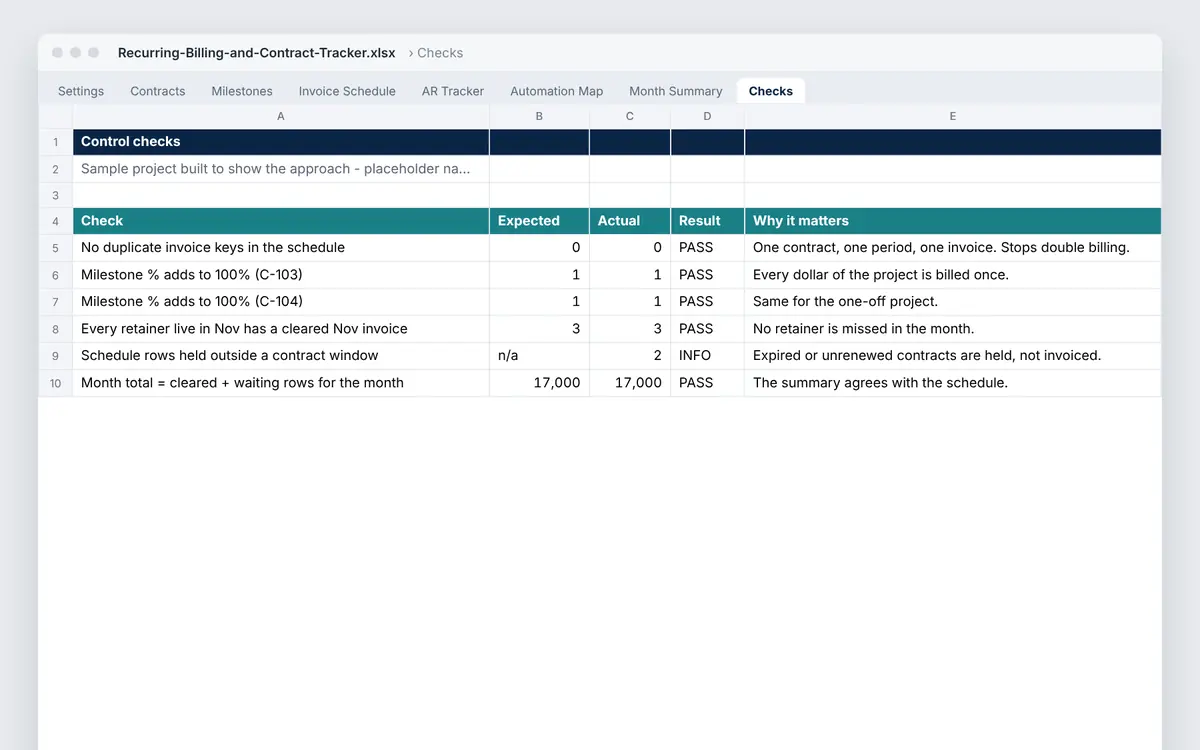Select row 9 header number
Image resolution: width=1200 pixels, height=750 pixels.
coord(56,356)
